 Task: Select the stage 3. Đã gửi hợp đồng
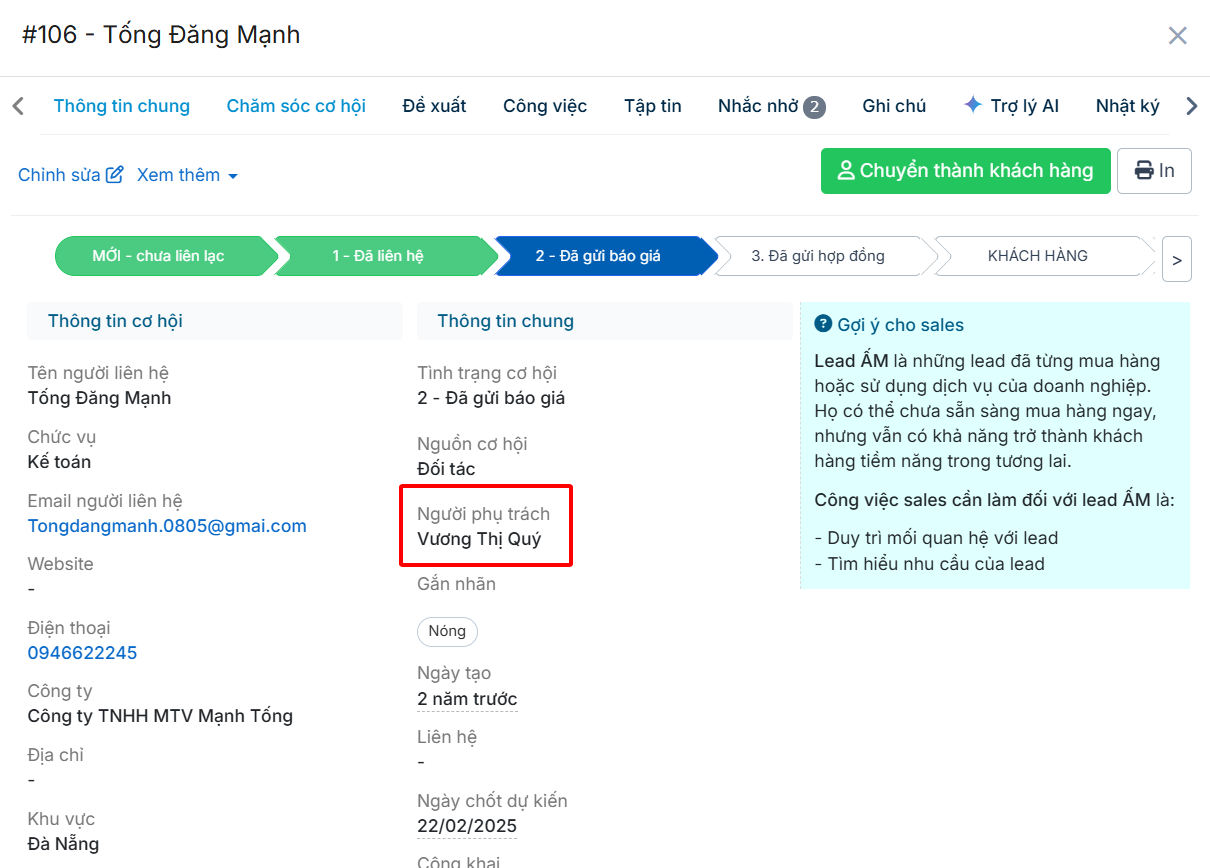pyautogui.click(x=818, y=256)
